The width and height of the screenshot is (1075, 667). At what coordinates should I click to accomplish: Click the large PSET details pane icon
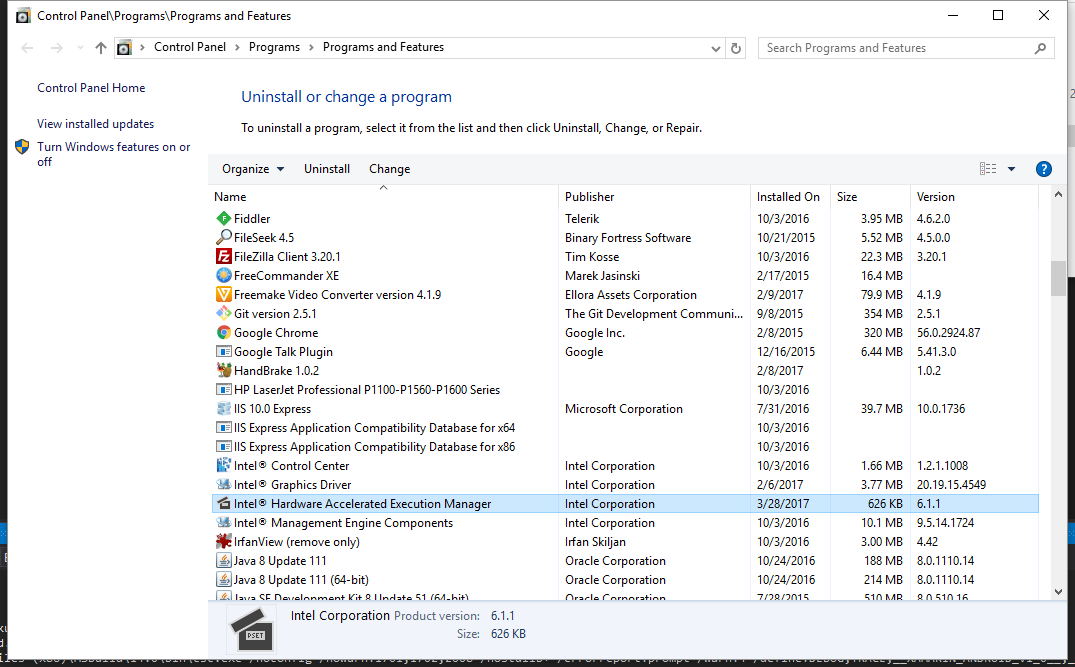click(252, 630)
